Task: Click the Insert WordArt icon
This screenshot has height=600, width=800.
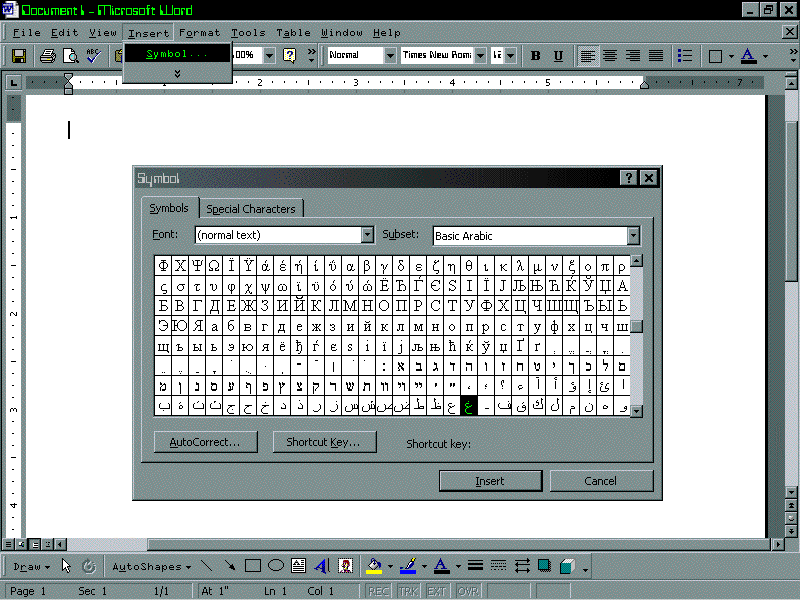Action: (x=321, y=566)
